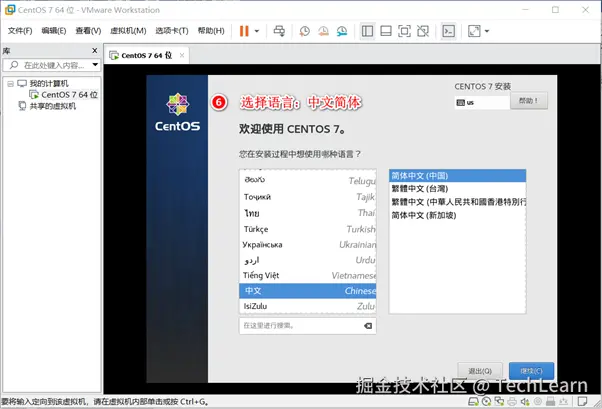Select IsiZulu language row
The width and height of the screenshot is (602, 409).
click(x=308, y=306)
